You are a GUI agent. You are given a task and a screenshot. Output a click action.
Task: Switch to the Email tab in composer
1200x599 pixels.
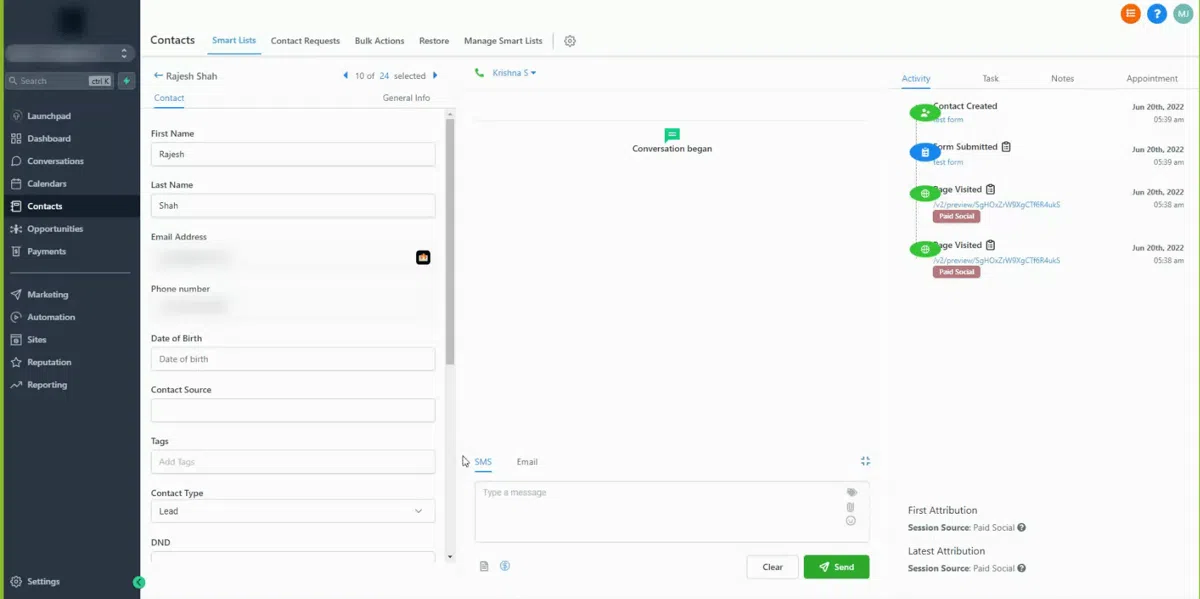[x=527, y=462]
